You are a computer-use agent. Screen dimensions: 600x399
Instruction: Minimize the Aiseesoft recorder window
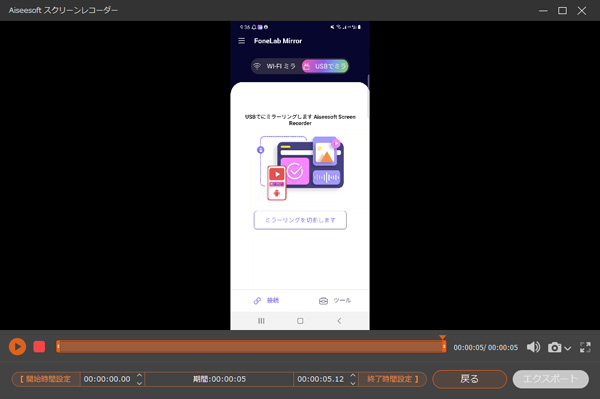[543, 11]
